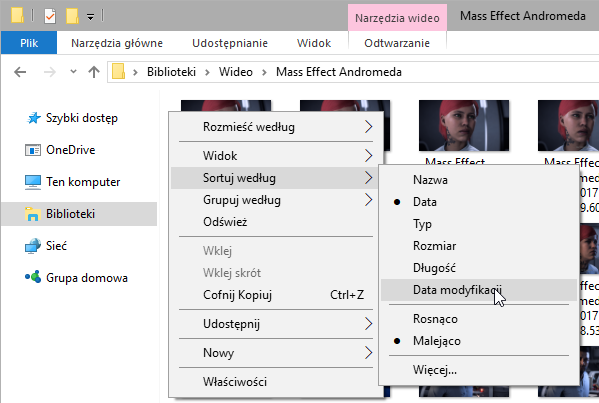Click the OneDrive icon in navigation pane
This screenshot has width=599, height=403.
coord(33,150)
